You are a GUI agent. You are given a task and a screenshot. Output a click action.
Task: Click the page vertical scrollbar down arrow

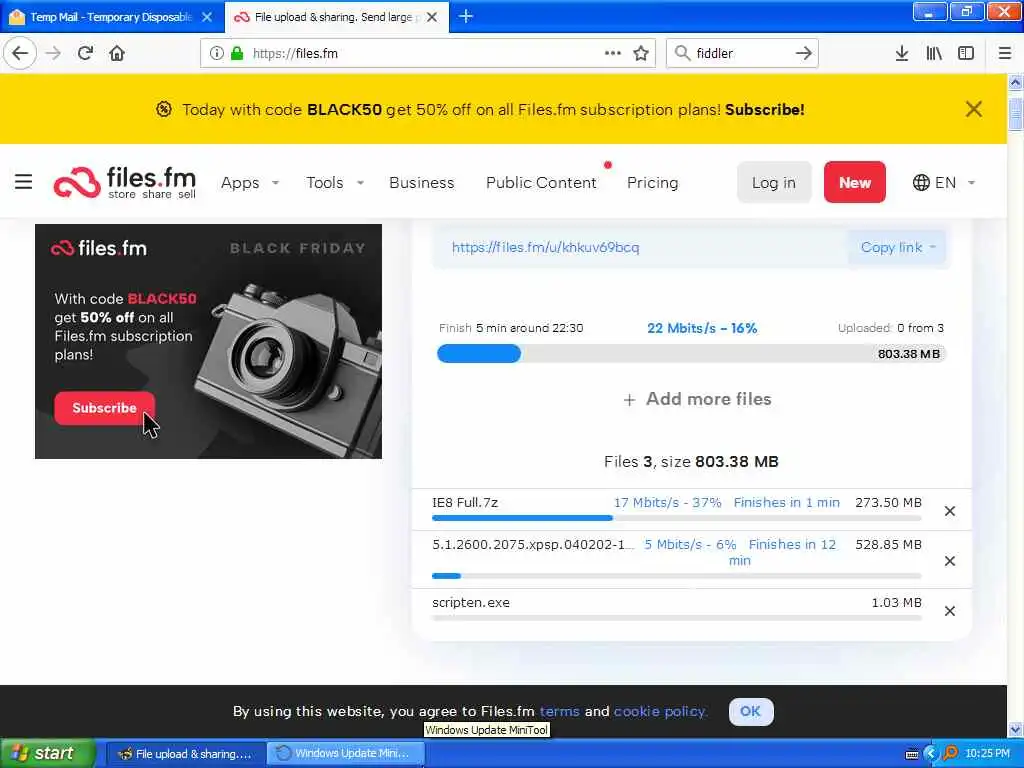[x=1015, y=729]
